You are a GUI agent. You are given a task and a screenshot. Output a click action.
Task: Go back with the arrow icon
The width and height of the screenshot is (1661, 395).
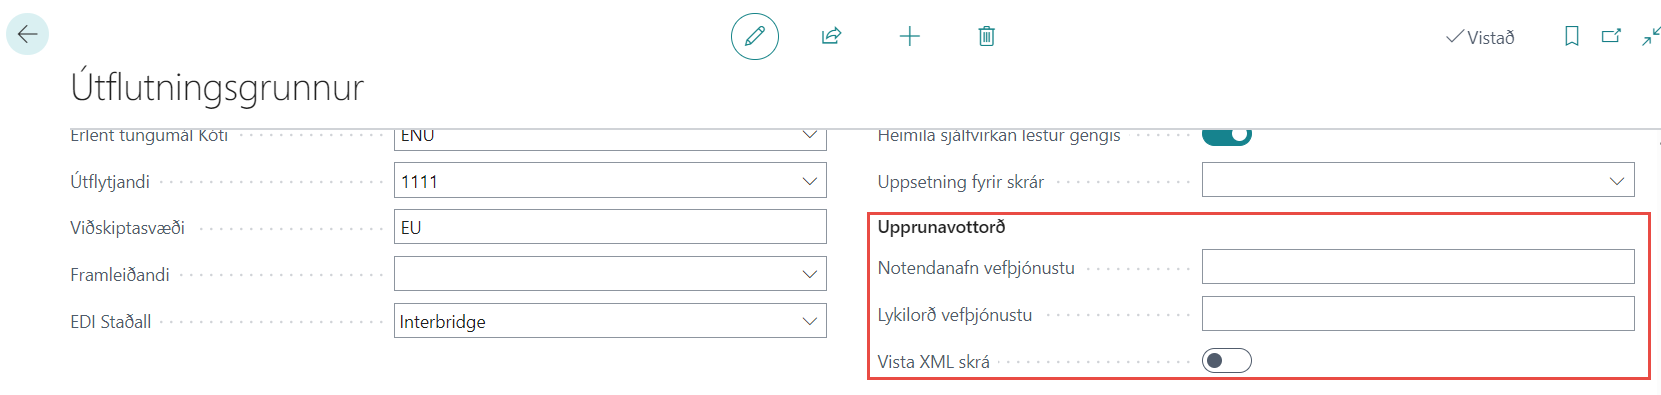click(27, 34)
